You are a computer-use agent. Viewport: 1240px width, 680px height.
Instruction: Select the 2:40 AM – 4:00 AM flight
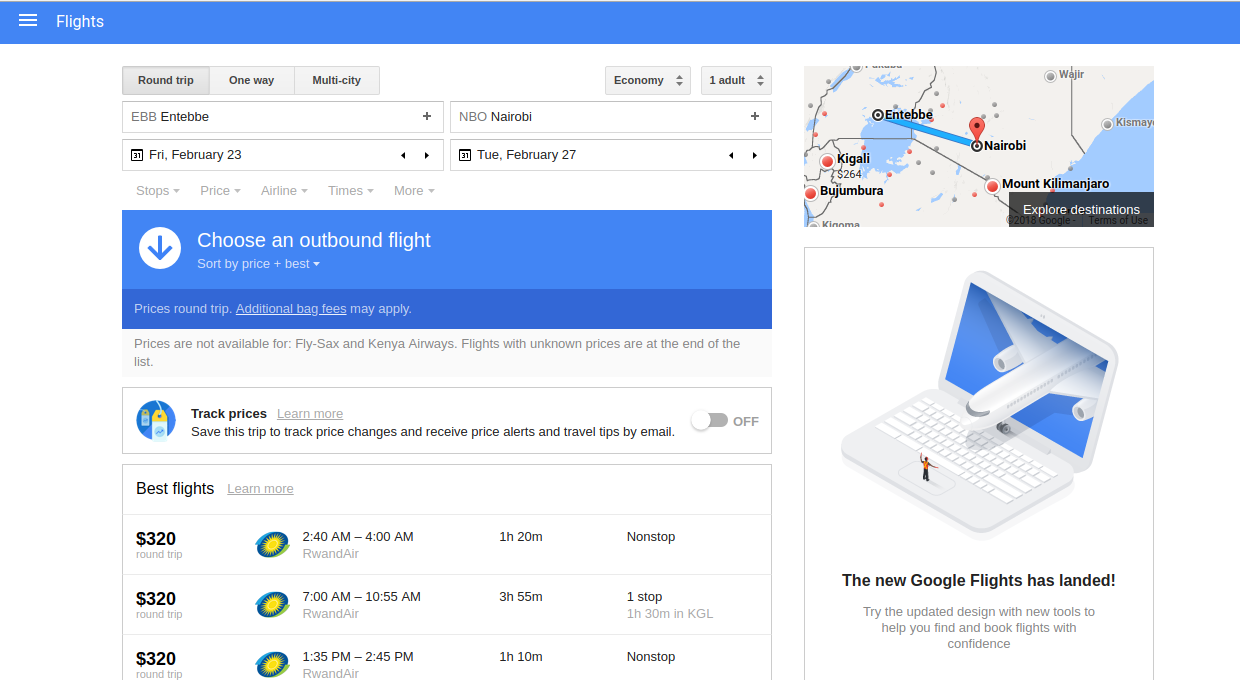tap(447, 545)
